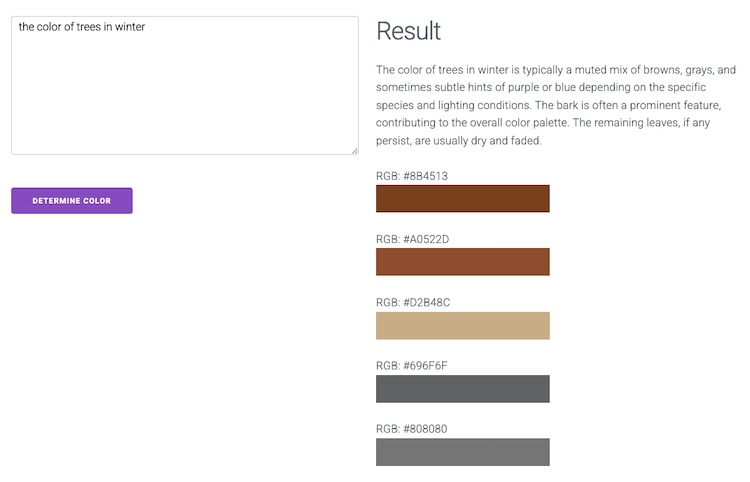The height and width of the screenshot is (482, 750).
Task: Click the RGB: #A0522D label
Action: [412, 239]
